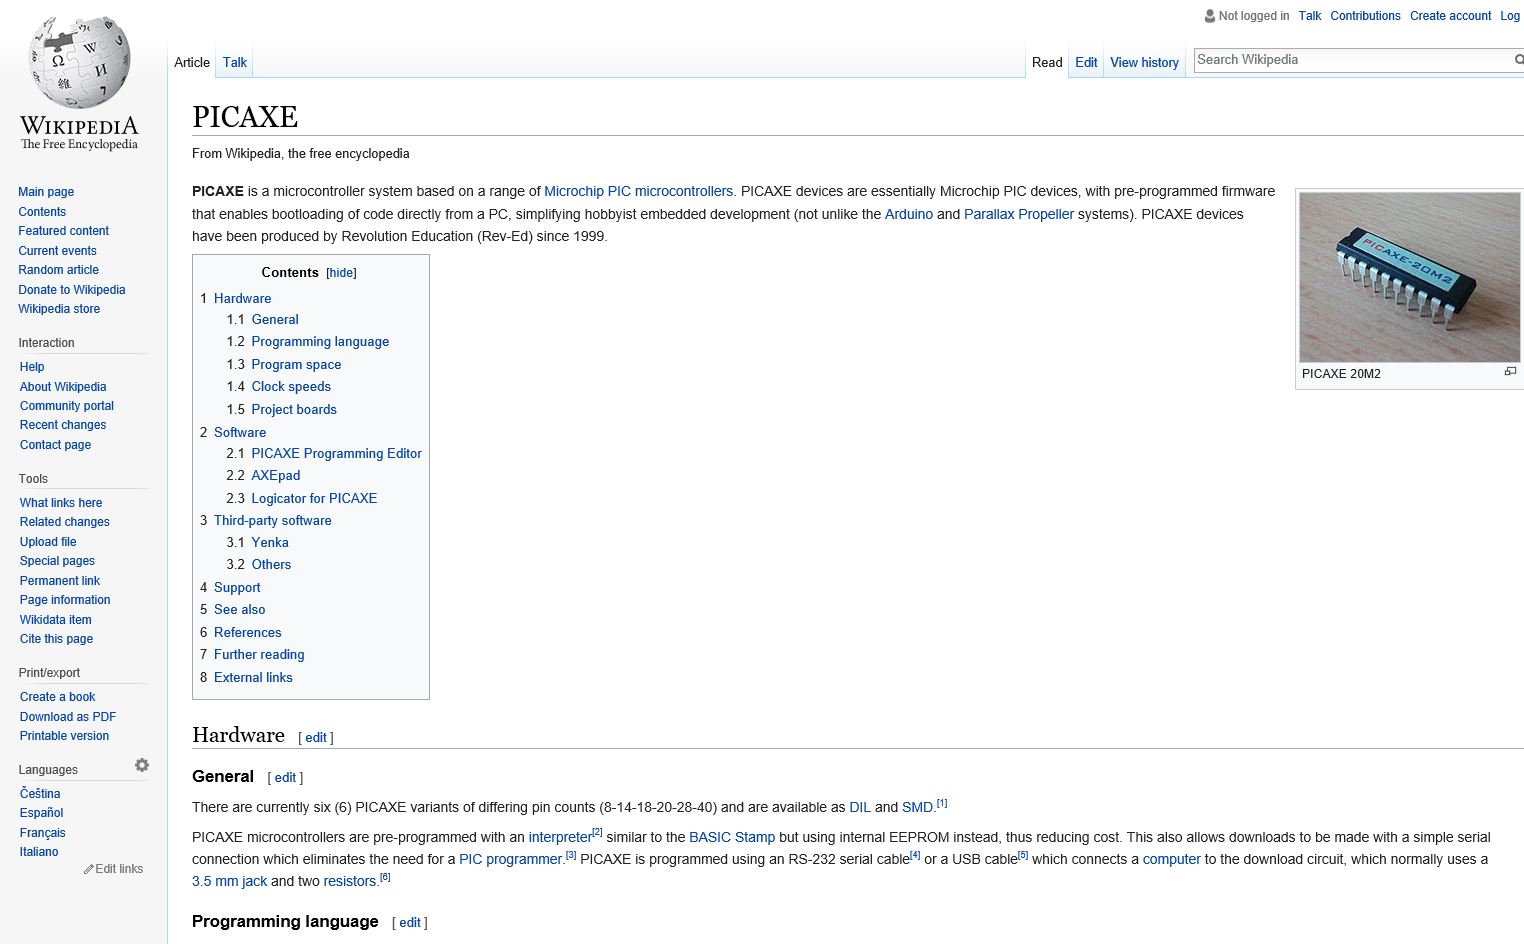This screenshot has height=944, width=1524.
Task: Open the BASIC Stamp link
Action: (732, 837)
